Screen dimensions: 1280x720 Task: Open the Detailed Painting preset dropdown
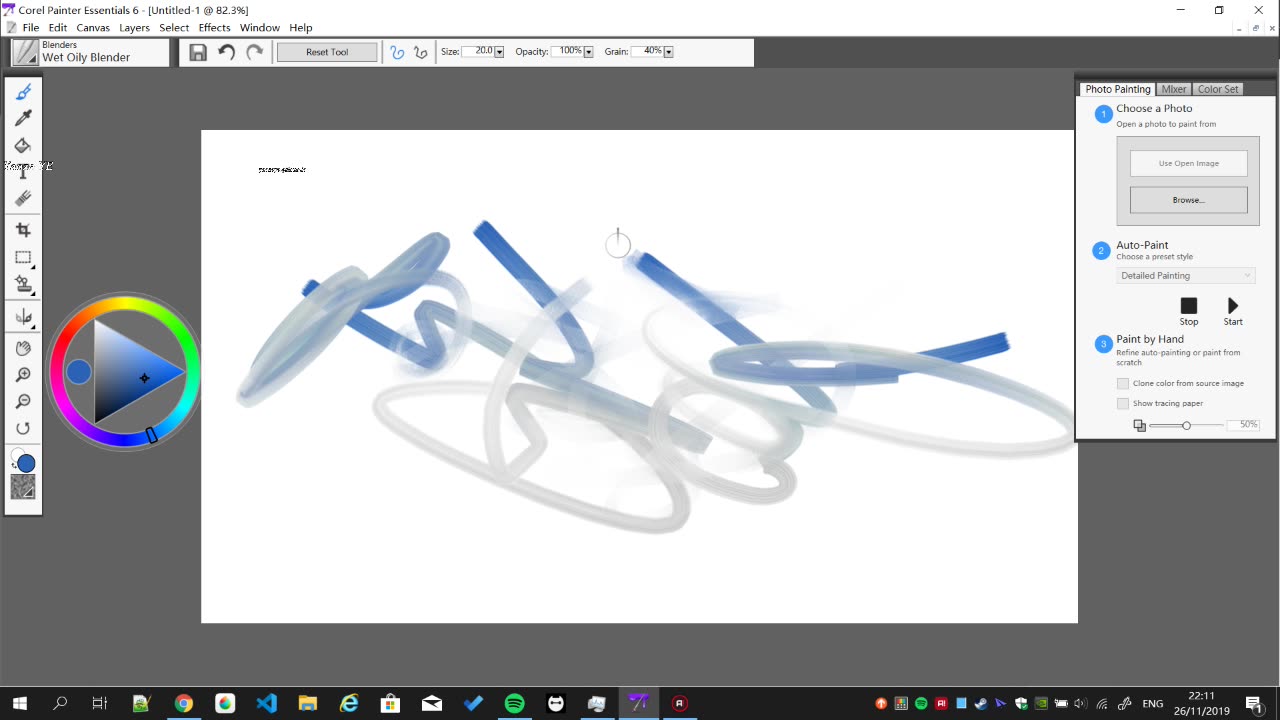click(1185, 275)
